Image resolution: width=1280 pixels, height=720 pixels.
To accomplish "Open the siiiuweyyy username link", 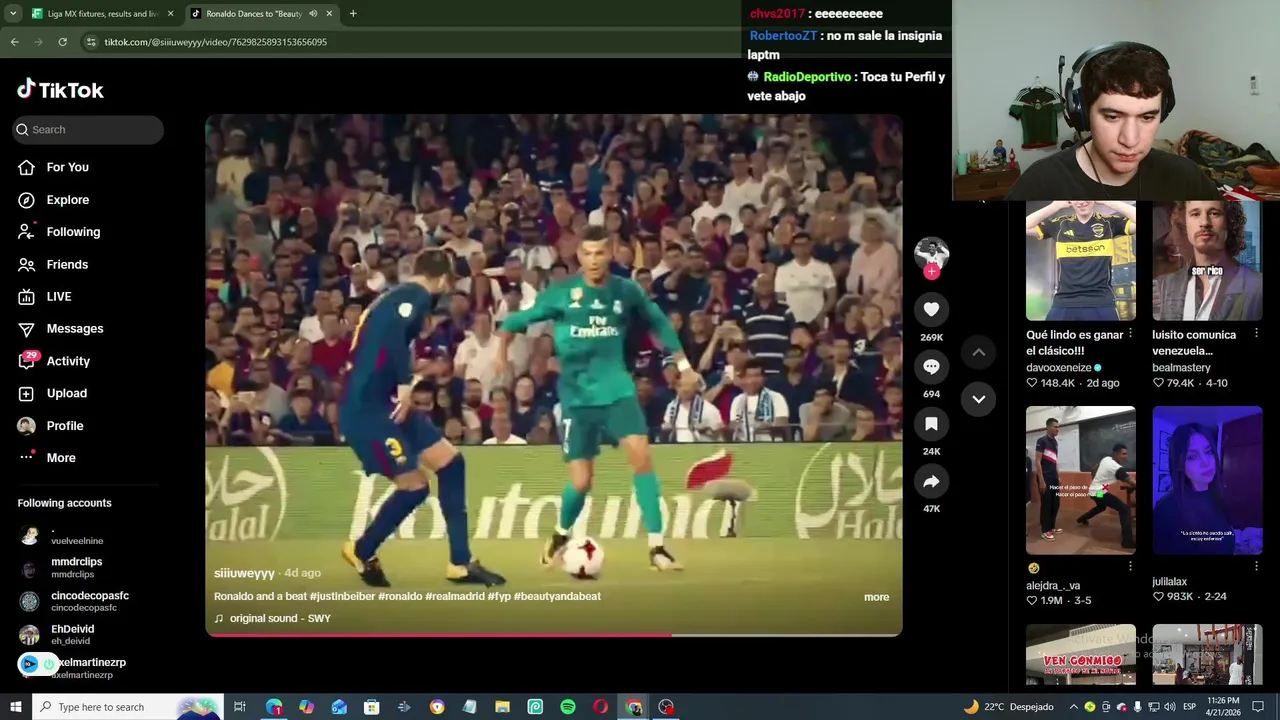I will (x=244, y=573).
